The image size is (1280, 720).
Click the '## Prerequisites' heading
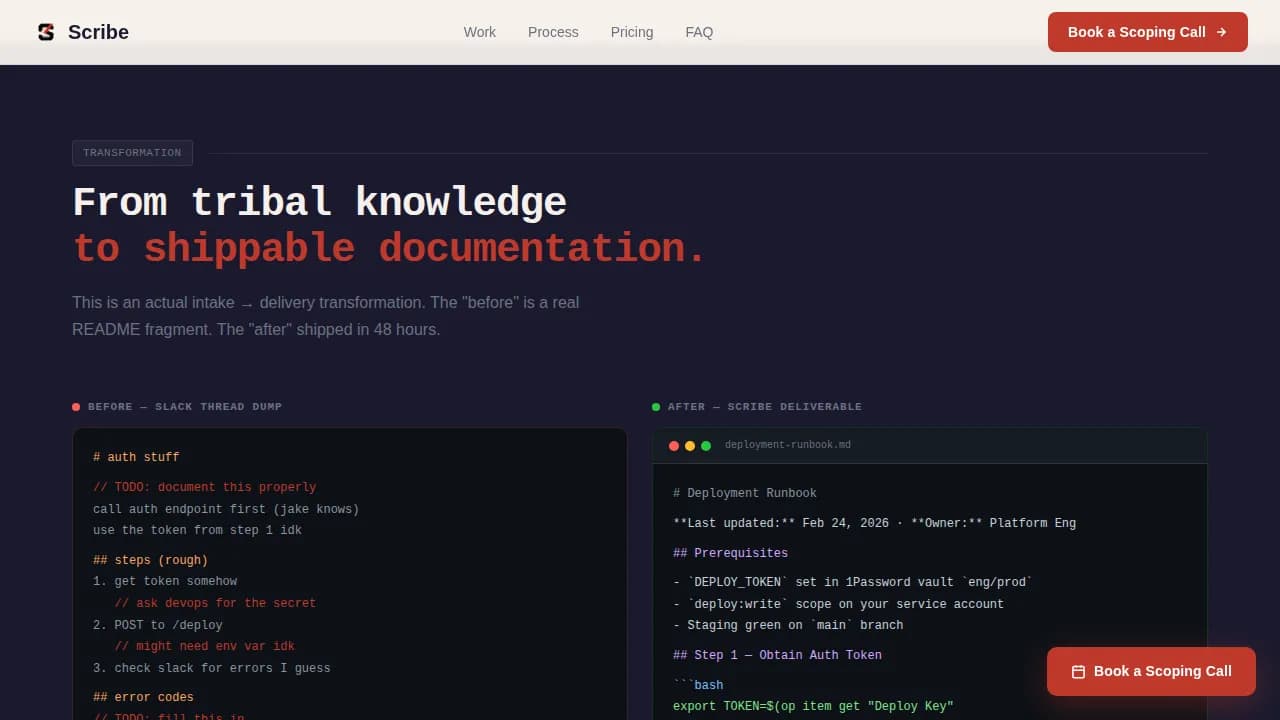tap(731, 553)
